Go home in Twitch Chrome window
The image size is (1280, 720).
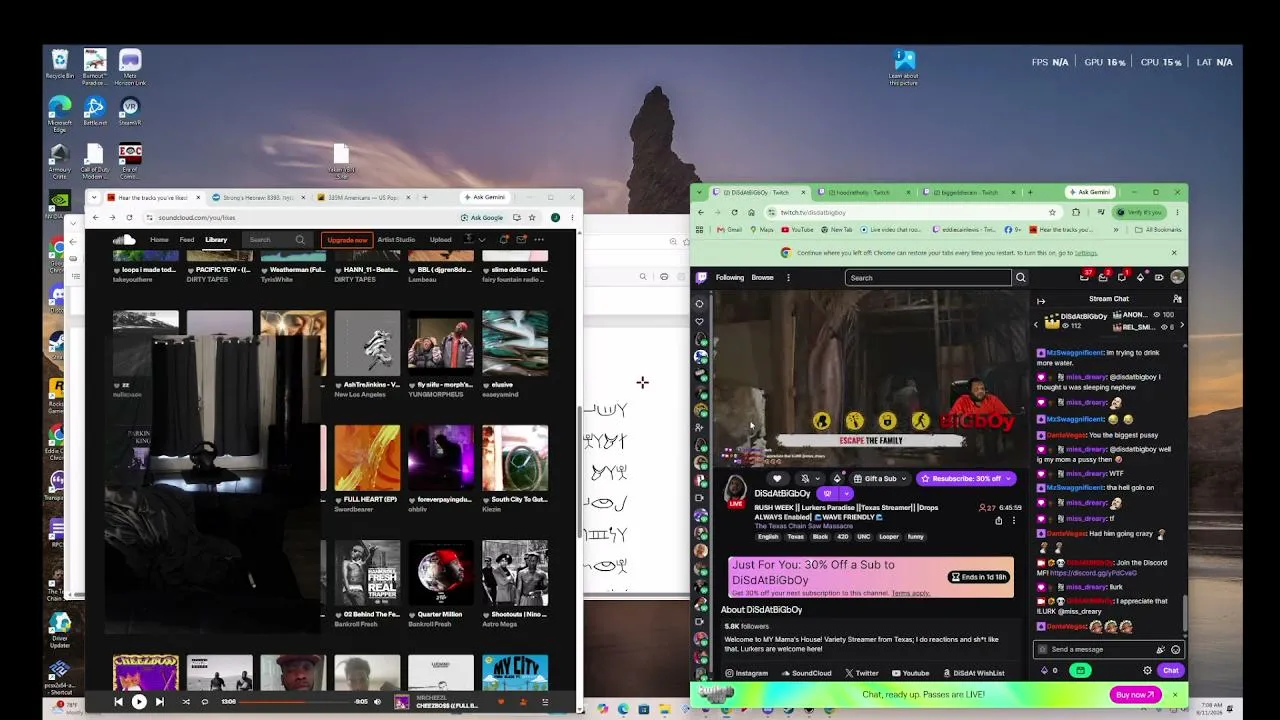pyautogui.click(x=752, y=212)
